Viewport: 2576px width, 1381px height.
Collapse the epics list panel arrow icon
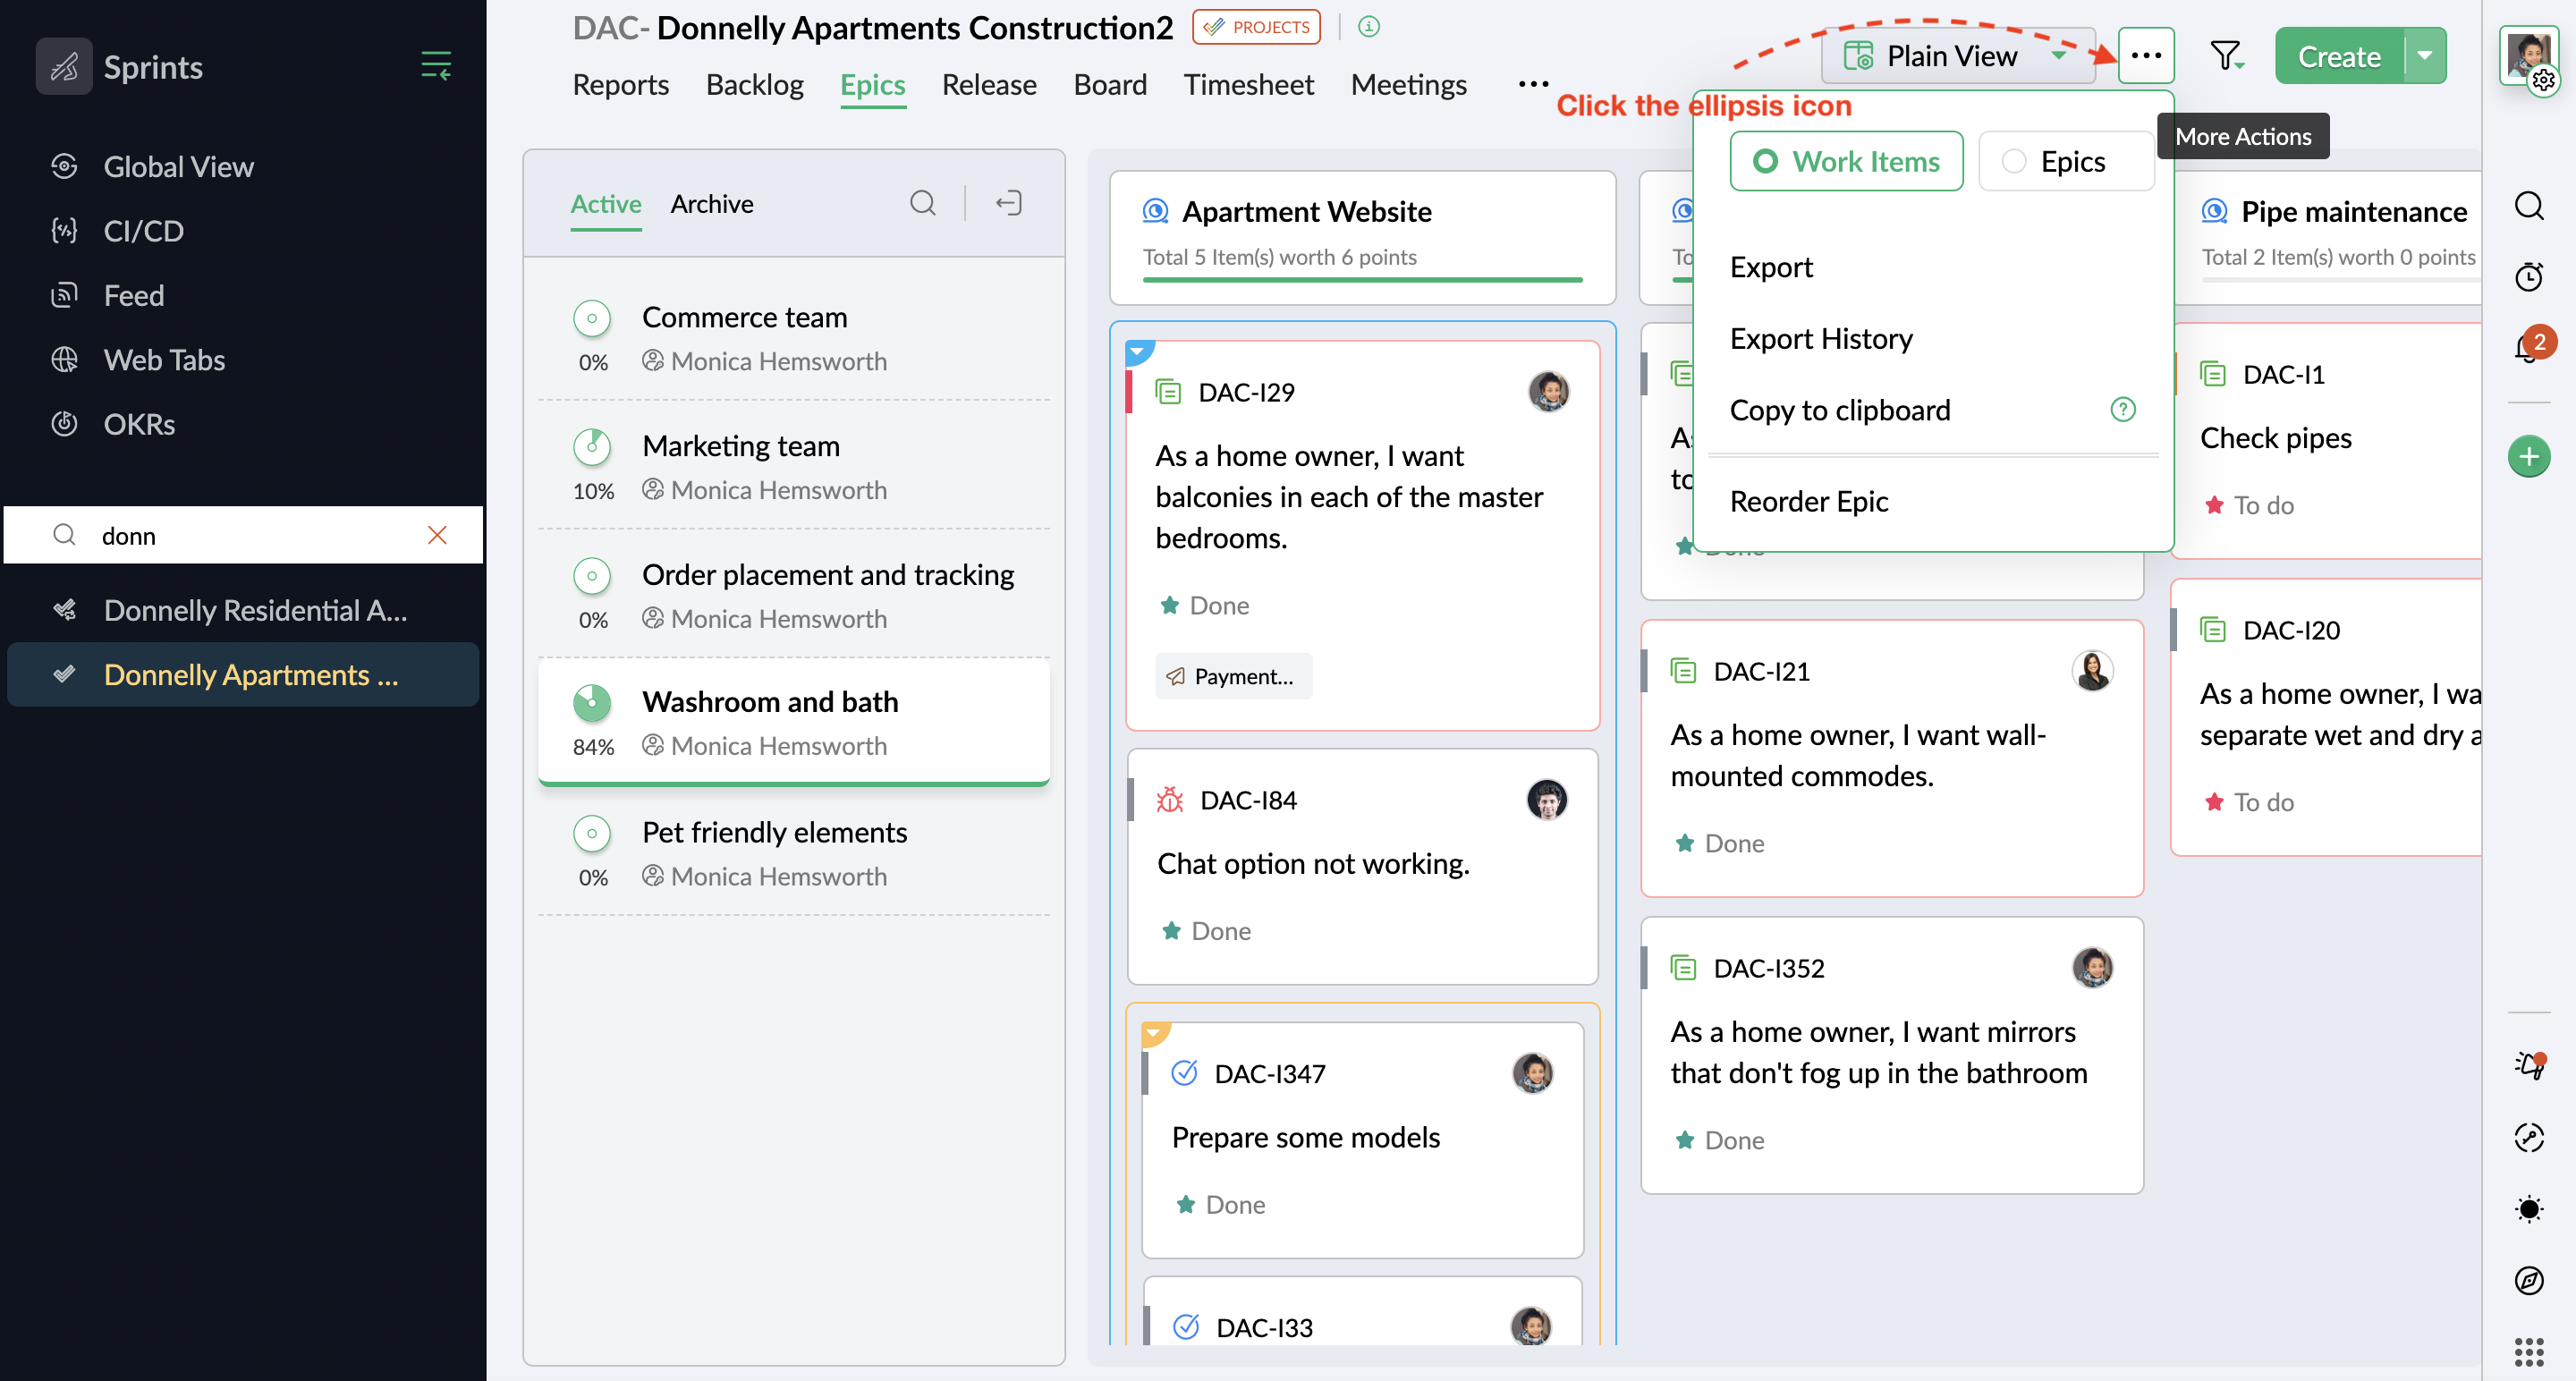tap(1008, 204)
